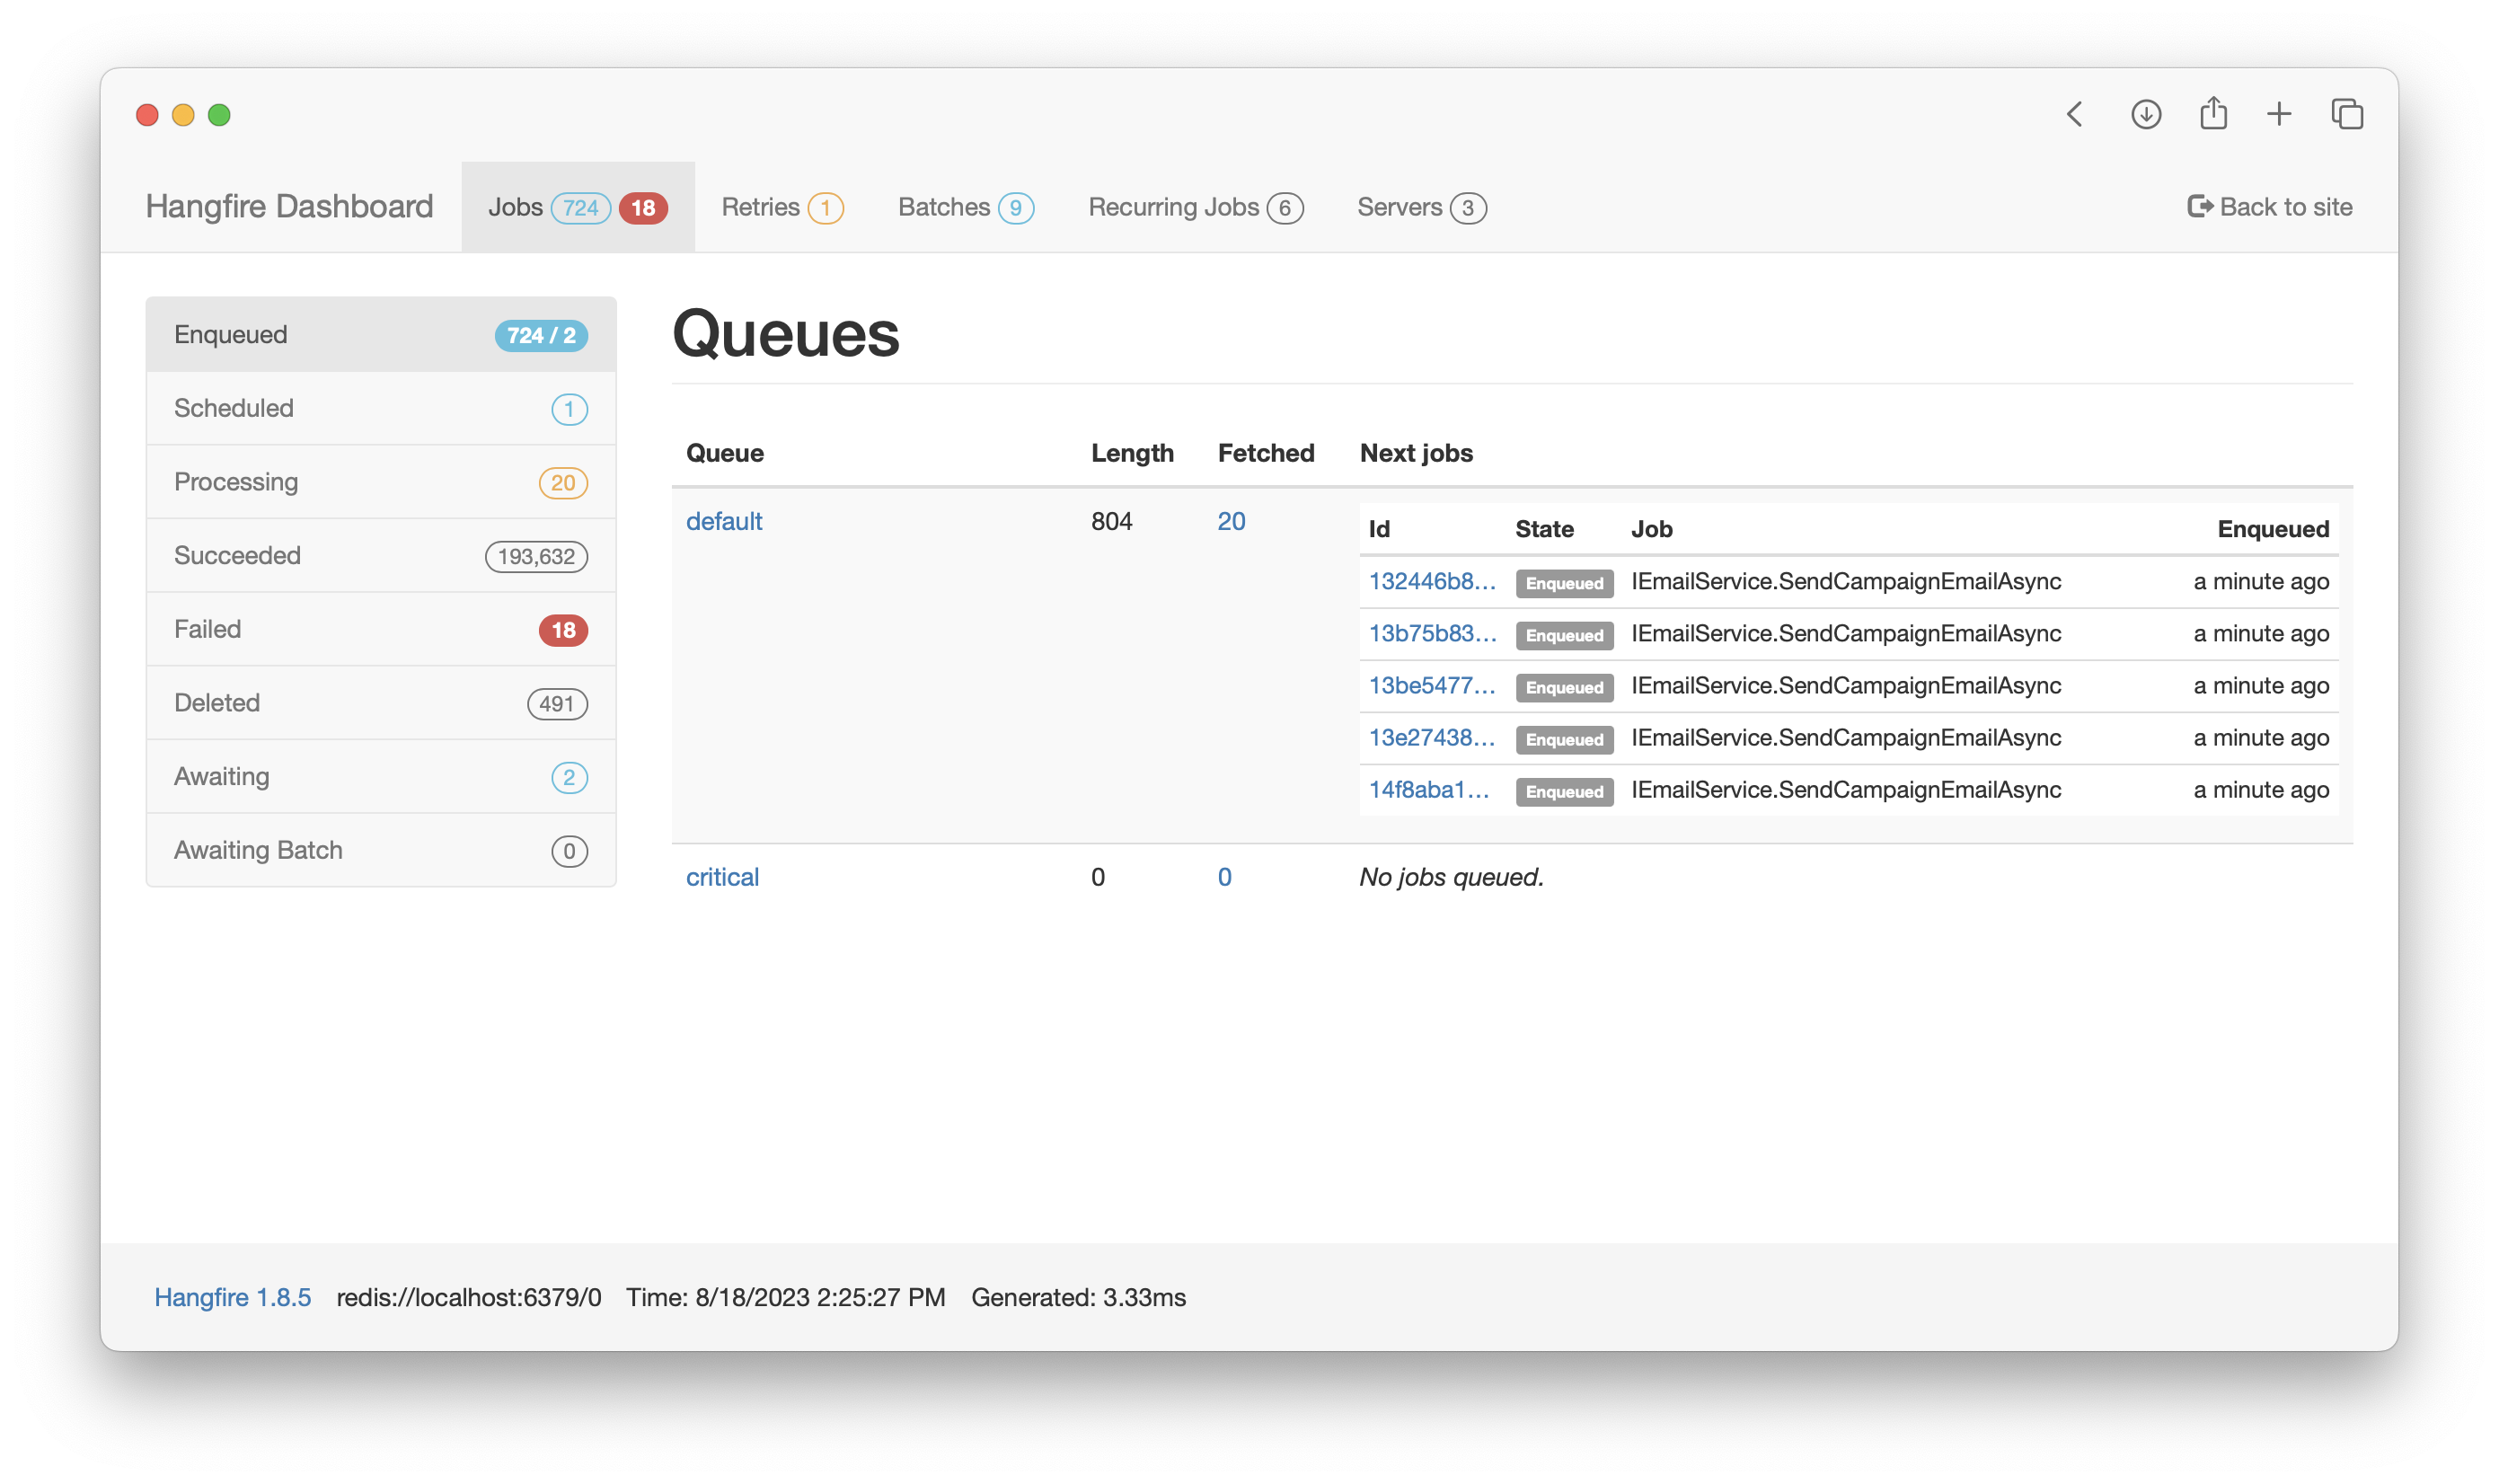Open job 13b75b83...
The height and width of the screenshot is (1484, 2499).
point(1432,633)
